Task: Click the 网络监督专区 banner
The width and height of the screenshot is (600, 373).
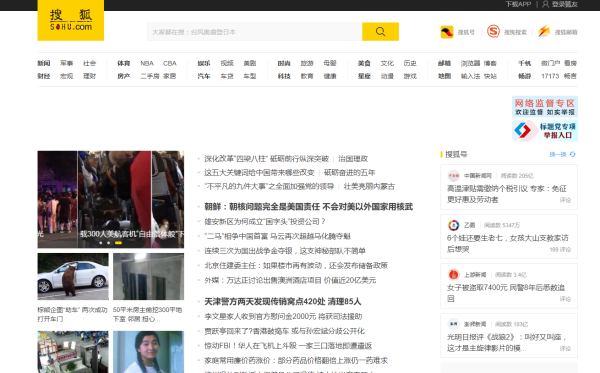Action: [545, 107]
